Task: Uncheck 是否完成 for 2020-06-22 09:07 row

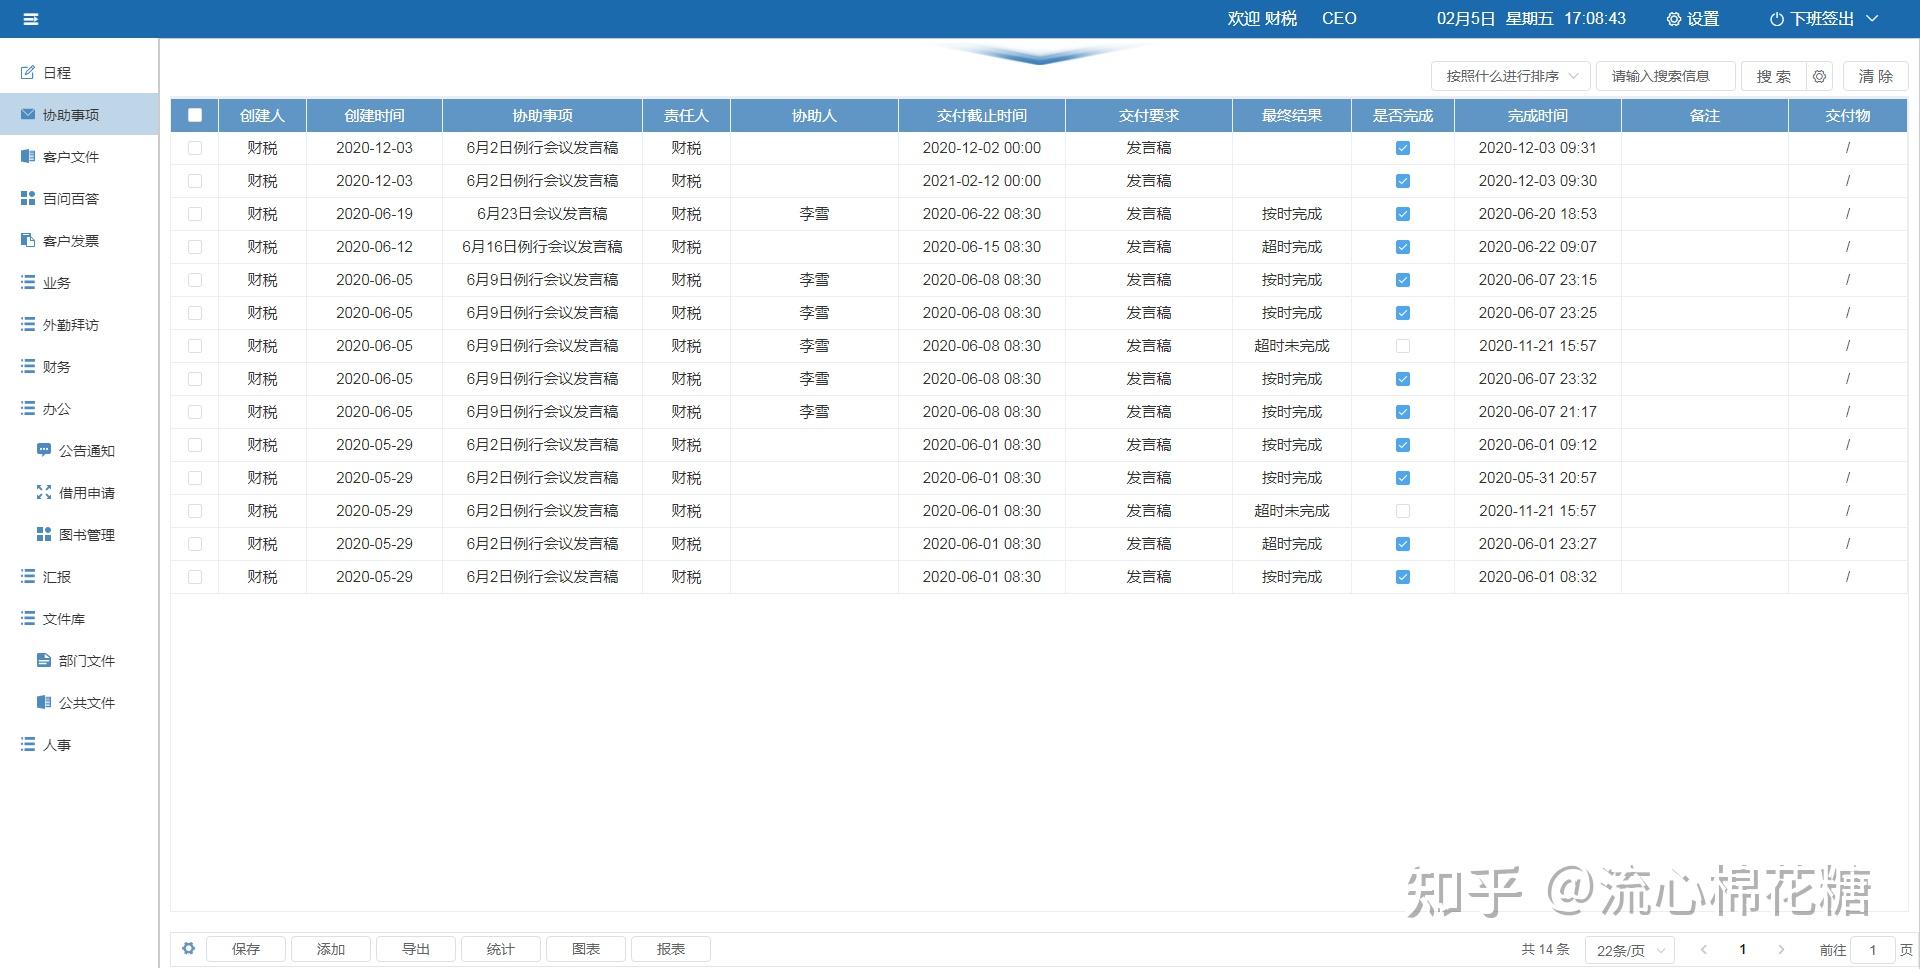Action: [x=1403, y=247]
